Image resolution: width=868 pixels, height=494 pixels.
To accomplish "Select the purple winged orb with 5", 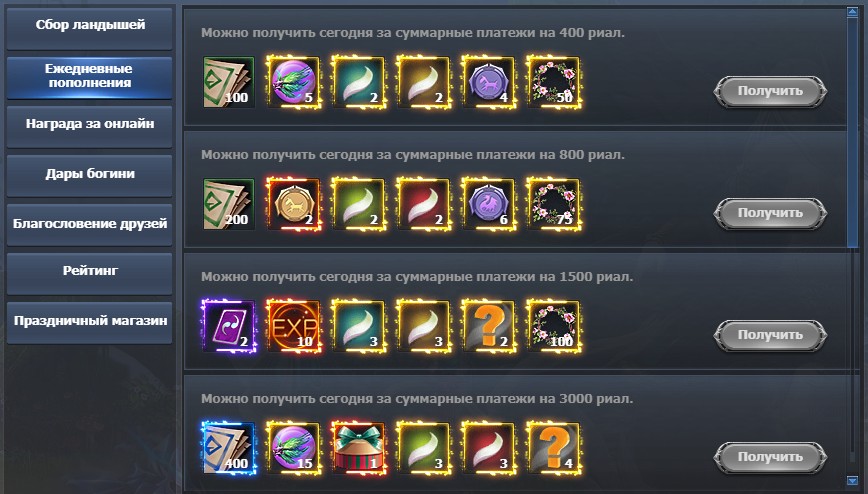I will tap(293, 82).
